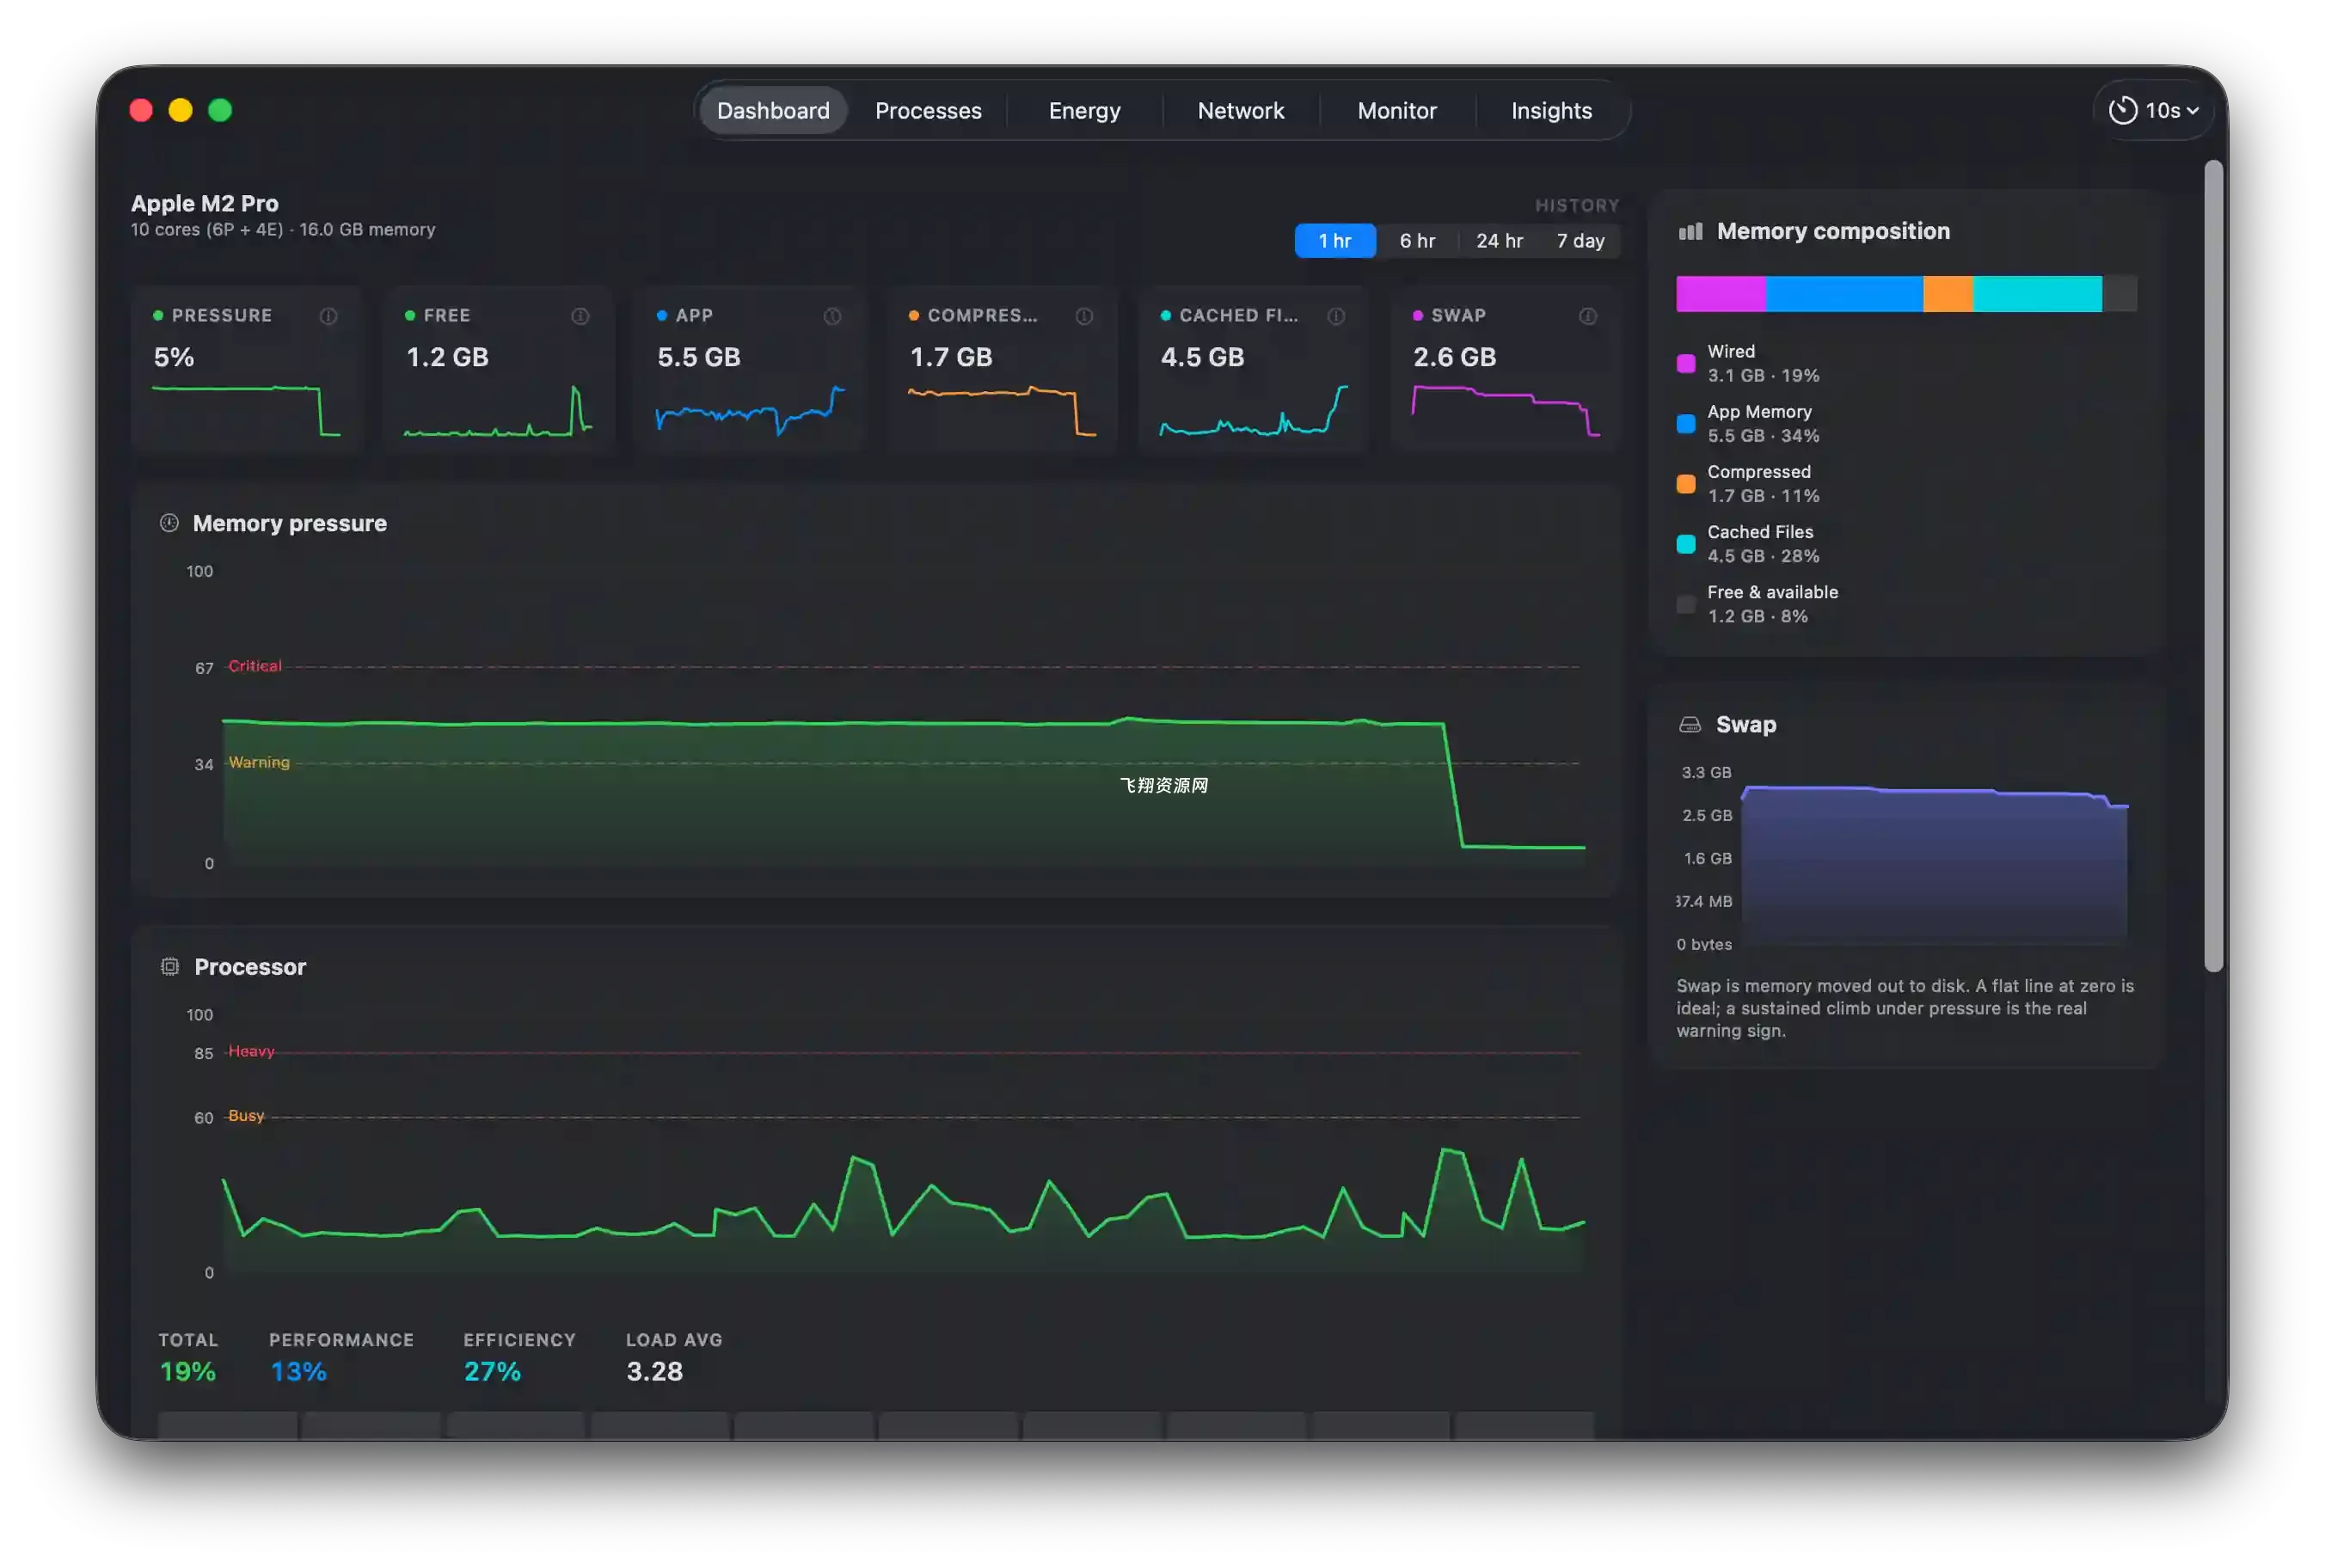Click the Compressed 1.7 GB sparkline
Viewport: 2325px width, 1568px height.
tap(1002, 410)
